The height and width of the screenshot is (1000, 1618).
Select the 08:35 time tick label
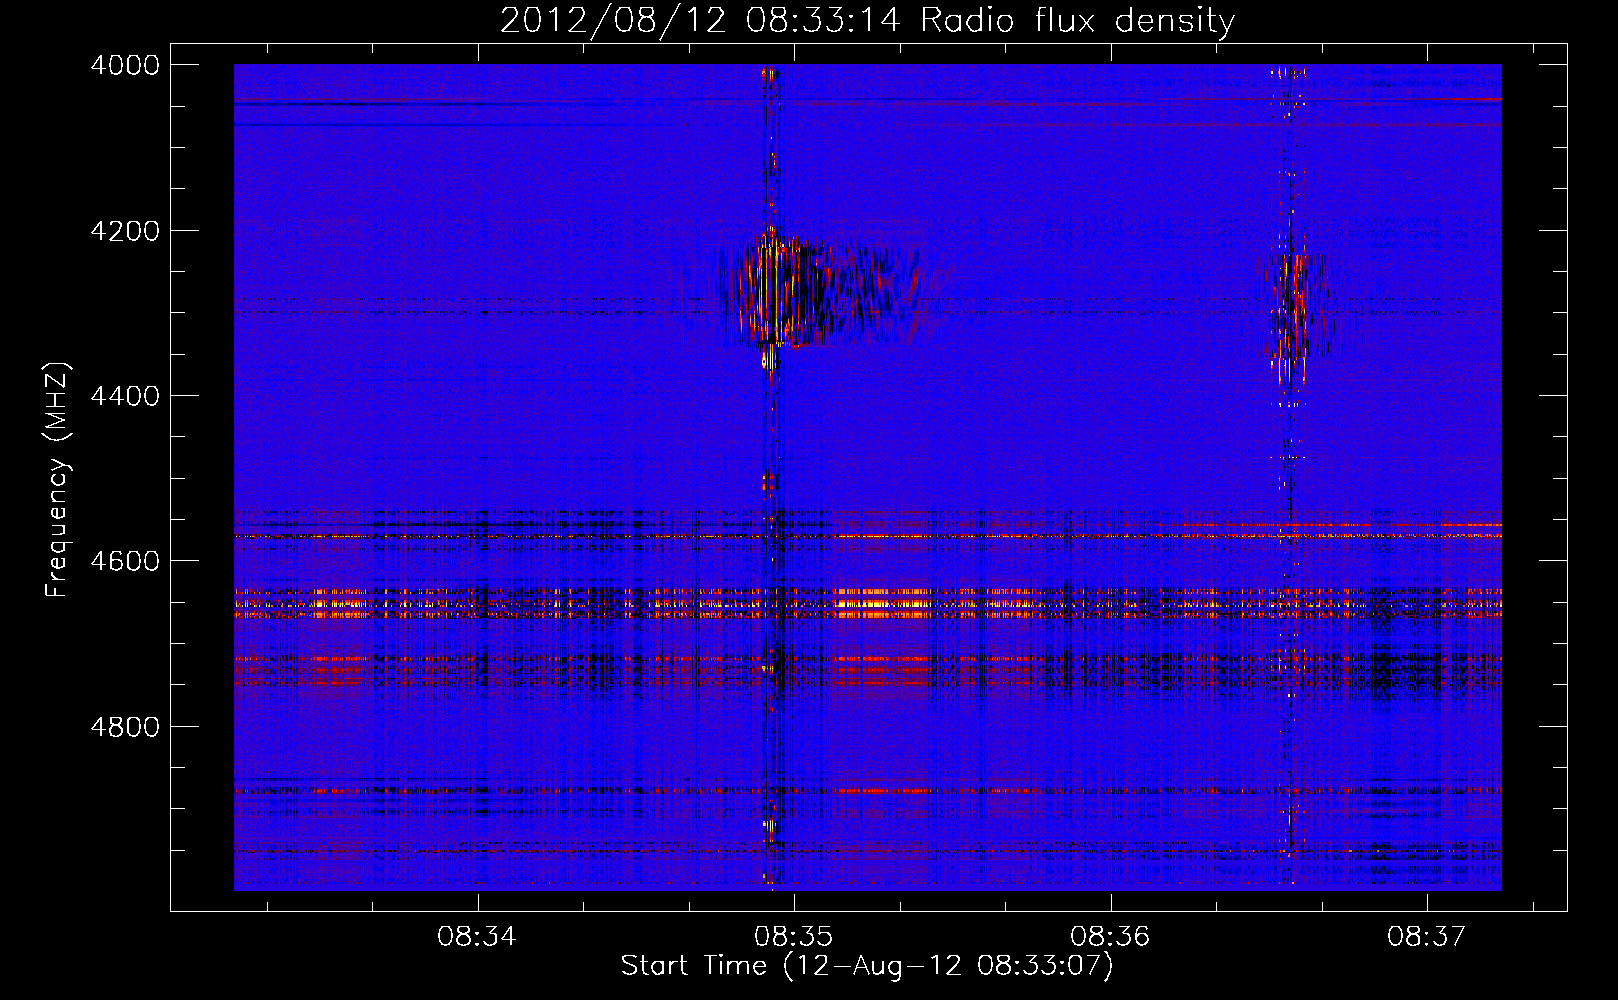(794, 936)
